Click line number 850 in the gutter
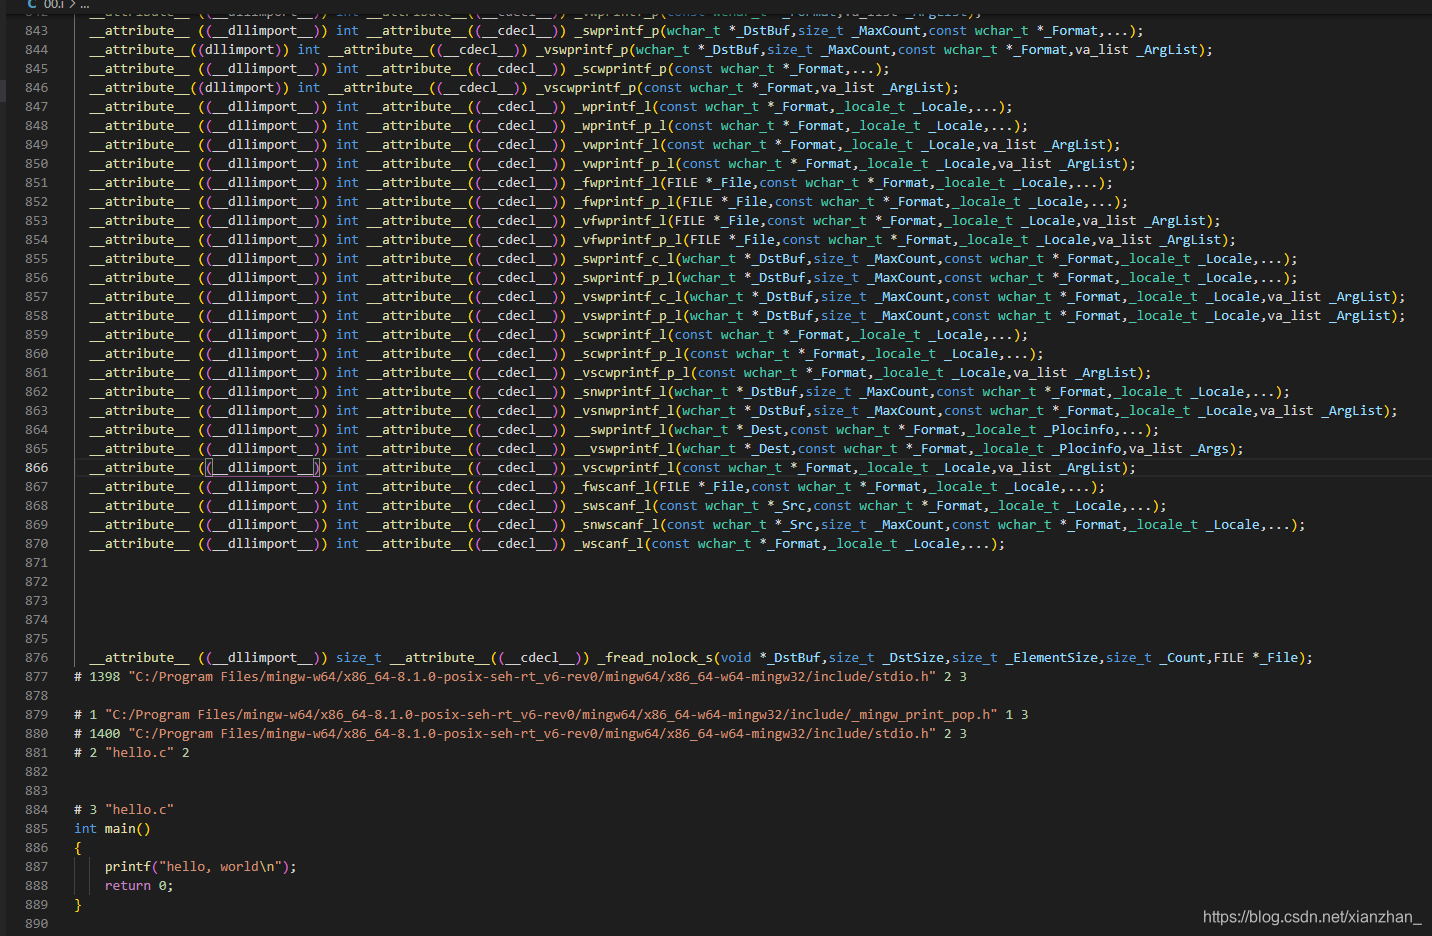Screen dimensions: 1432x936 point(36,164)
